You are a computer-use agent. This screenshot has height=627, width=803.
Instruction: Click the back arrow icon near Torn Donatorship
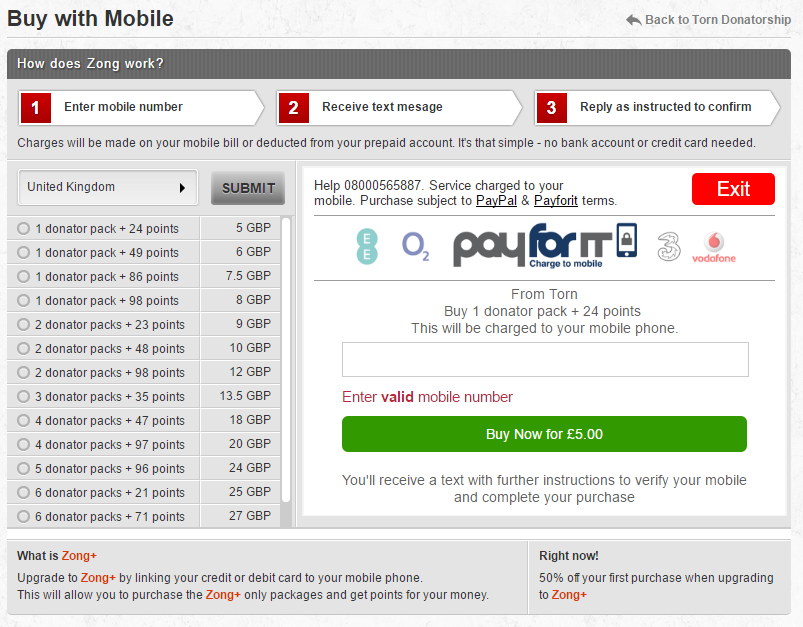633,20
